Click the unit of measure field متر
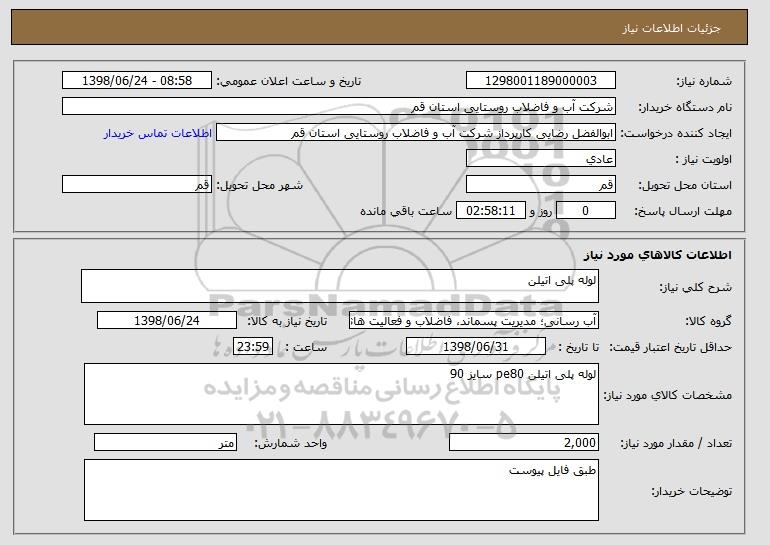 click(x=165, y=442)
